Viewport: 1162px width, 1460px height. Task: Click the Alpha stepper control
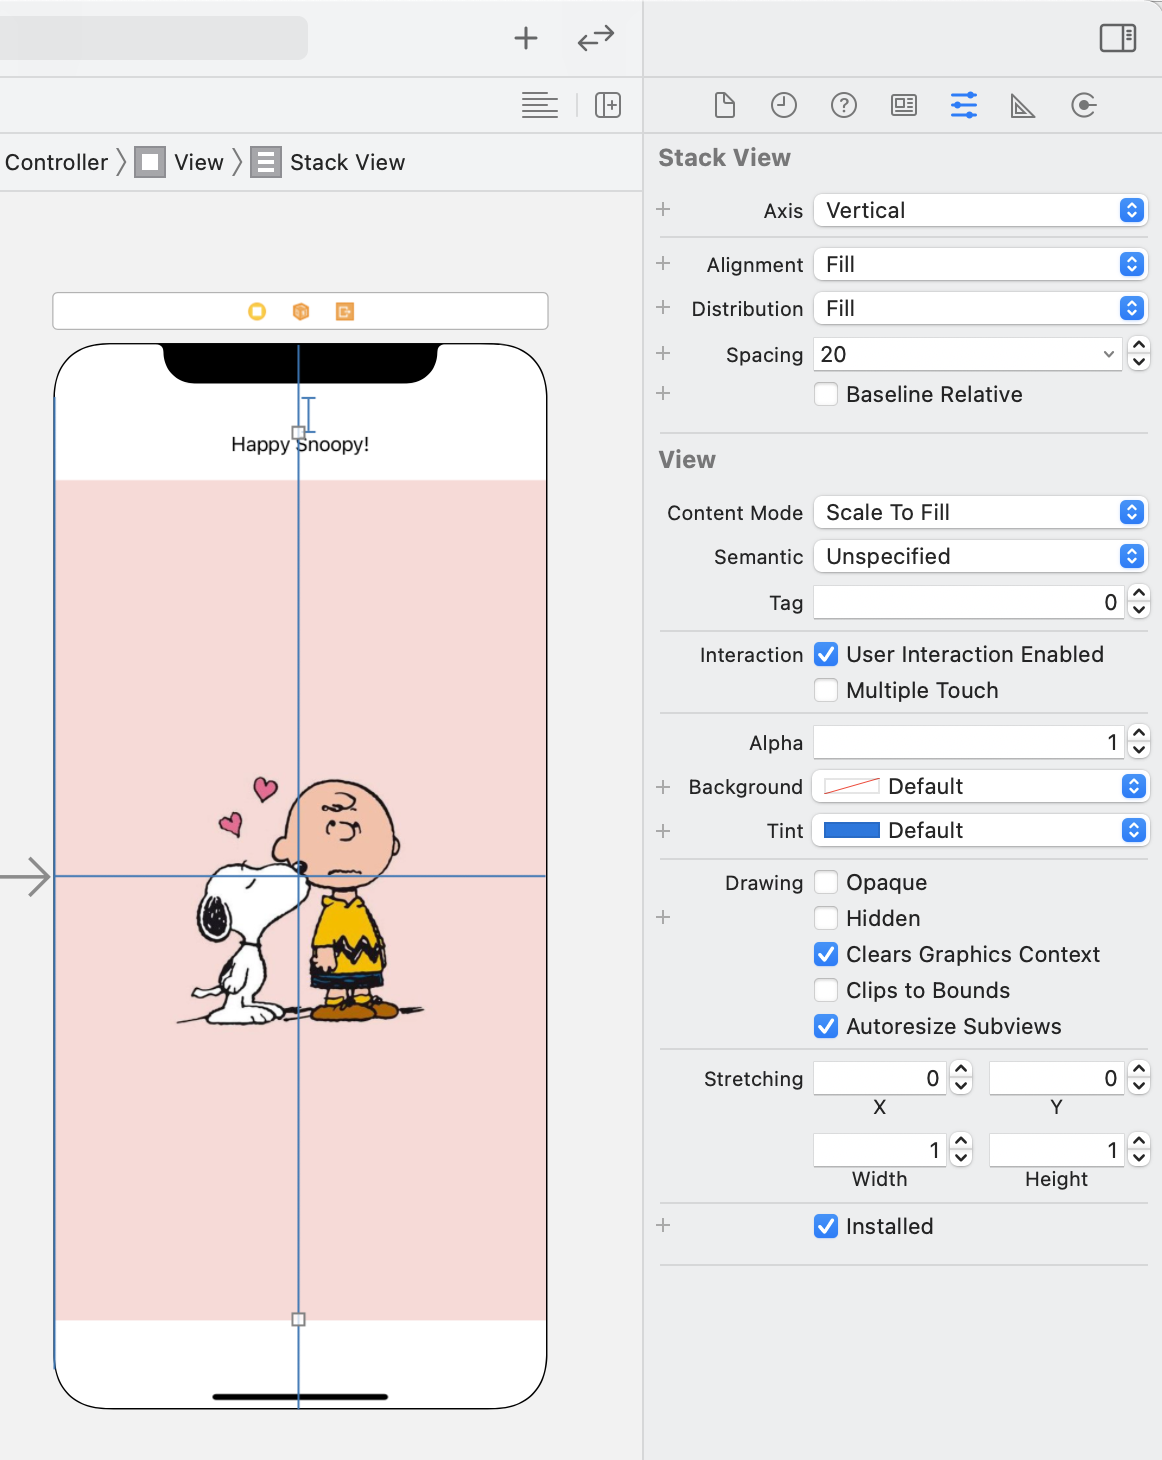tap(1139, 742)
